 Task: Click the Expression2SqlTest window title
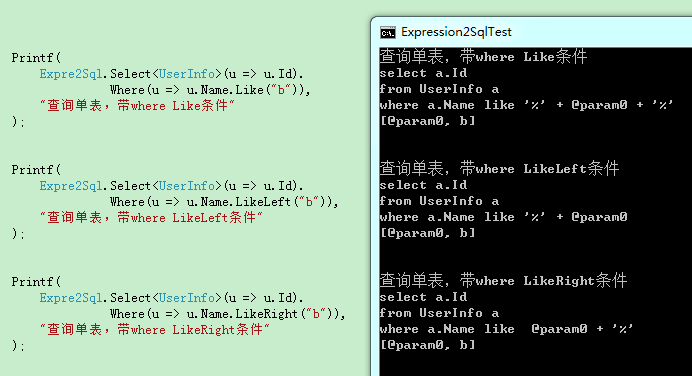[456, 32]
